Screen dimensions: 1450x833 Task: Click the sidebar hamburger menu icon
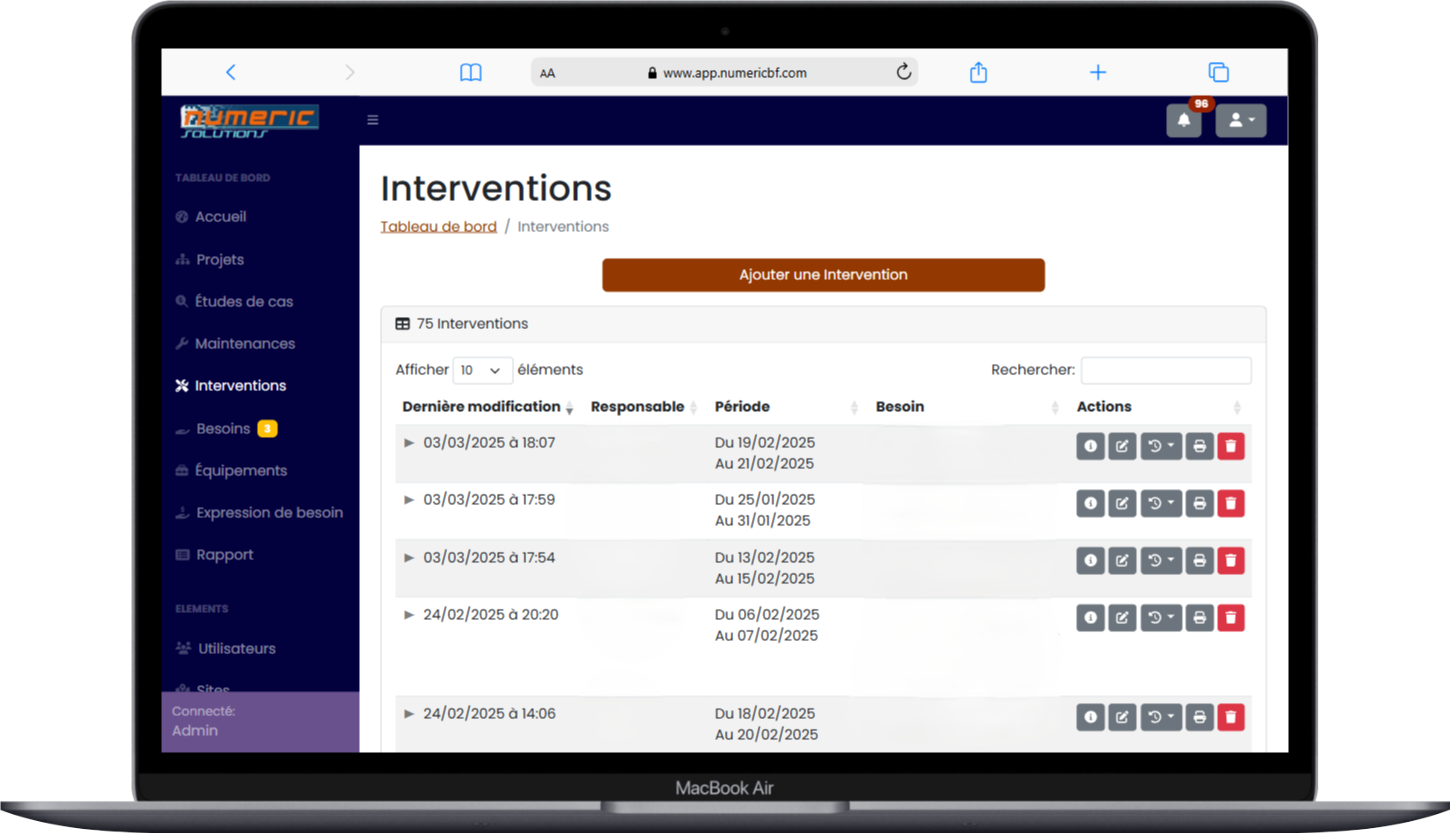(373, 120)
